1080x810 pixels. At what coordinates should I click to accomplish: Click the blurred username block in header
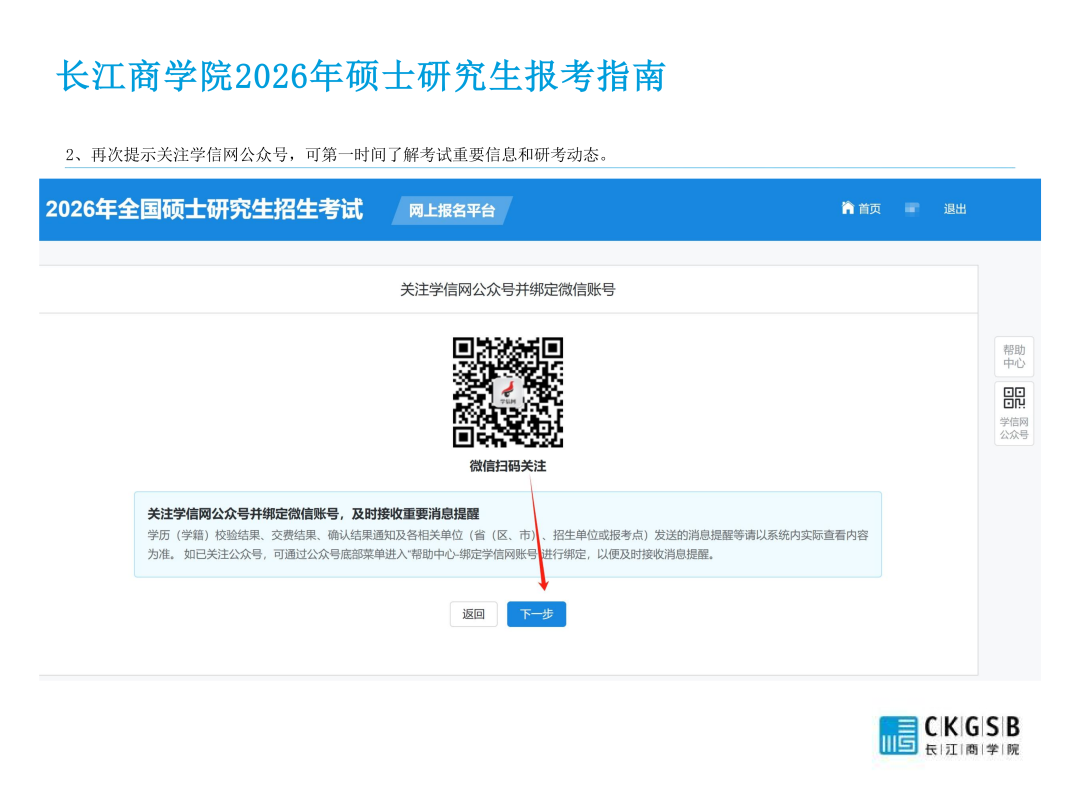click(911, 208)
